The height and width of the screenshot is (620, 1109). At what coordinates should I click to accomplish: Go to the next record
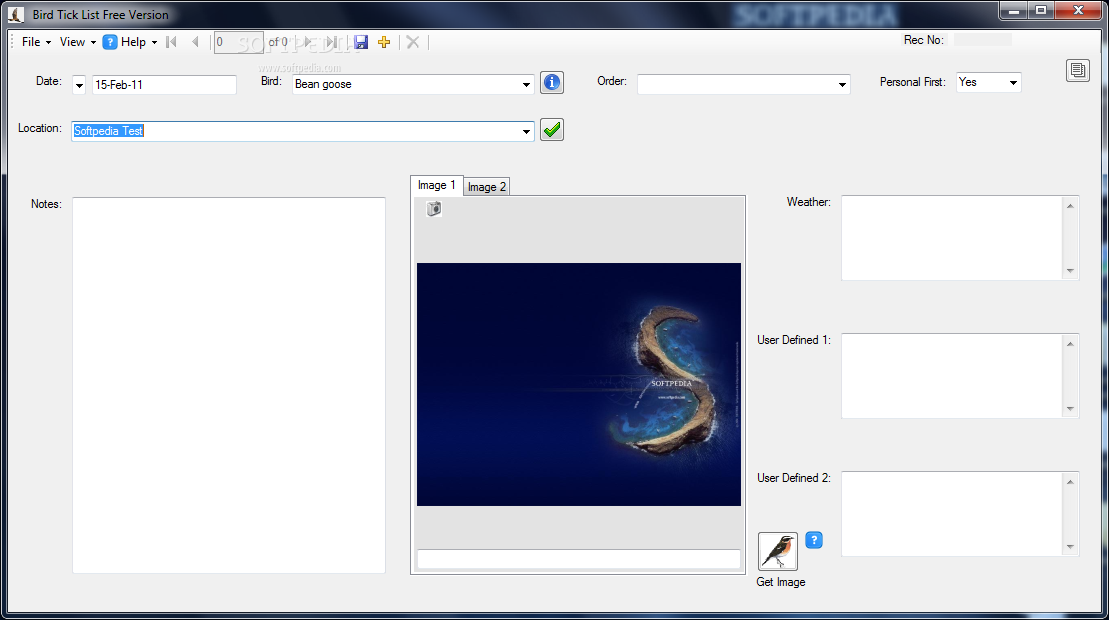308,42
